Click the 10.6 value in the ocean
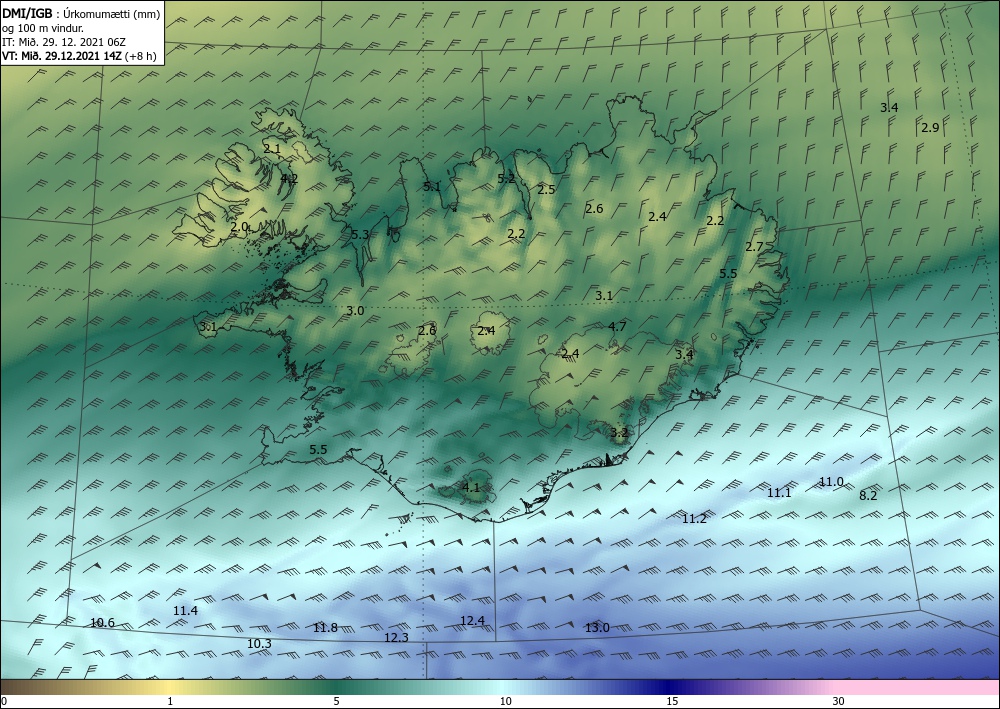 [x=102, y=623]
